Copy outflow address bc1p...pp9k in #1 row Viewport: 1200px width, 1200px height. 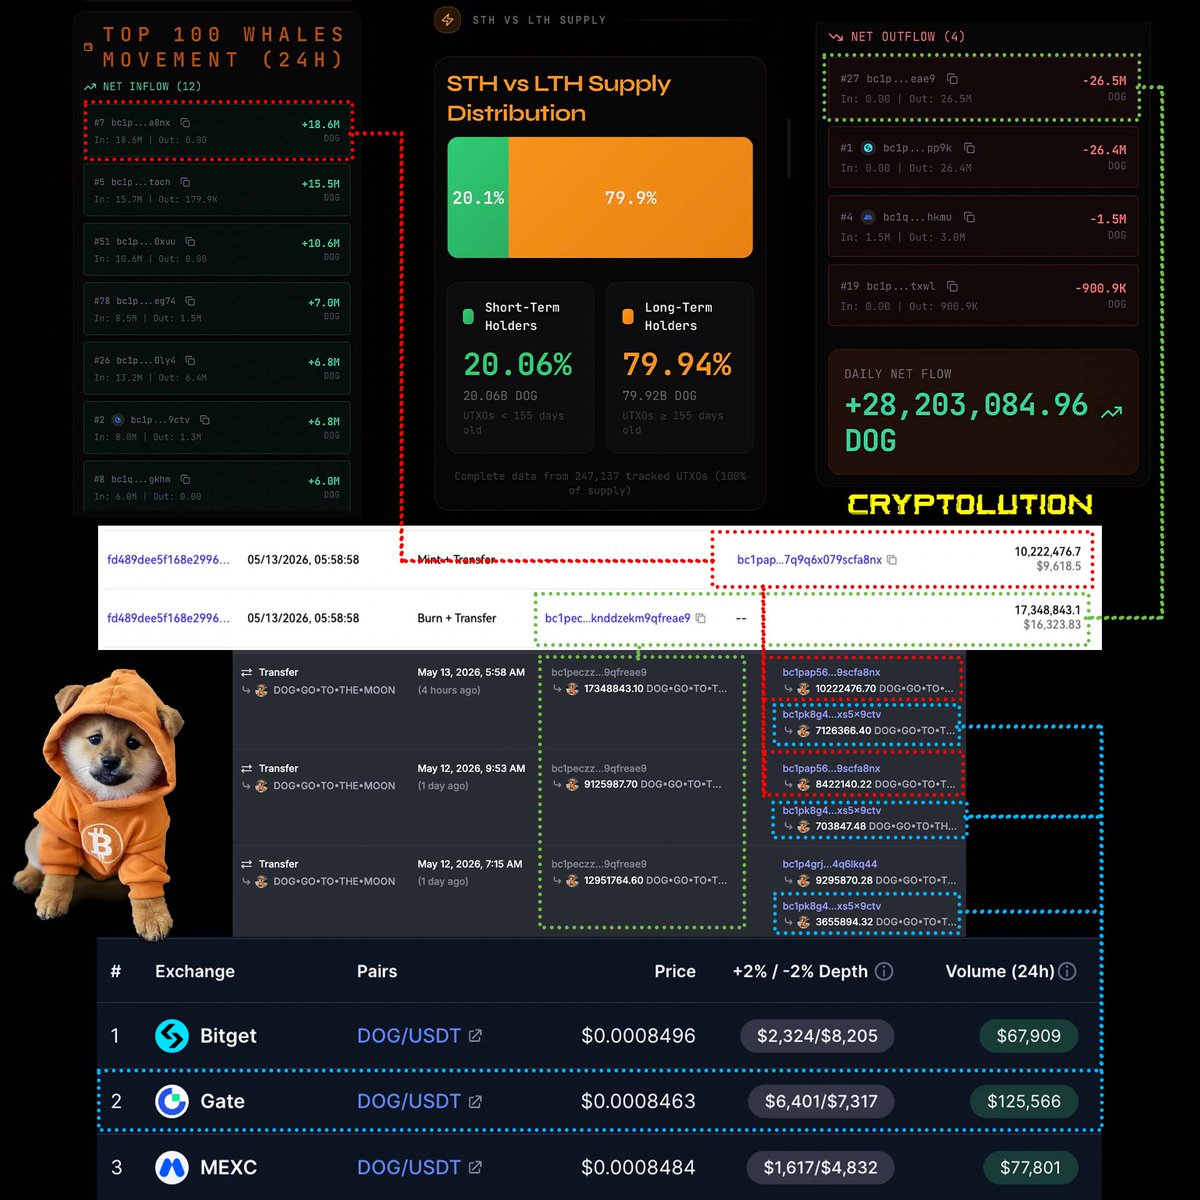point(969,148)
